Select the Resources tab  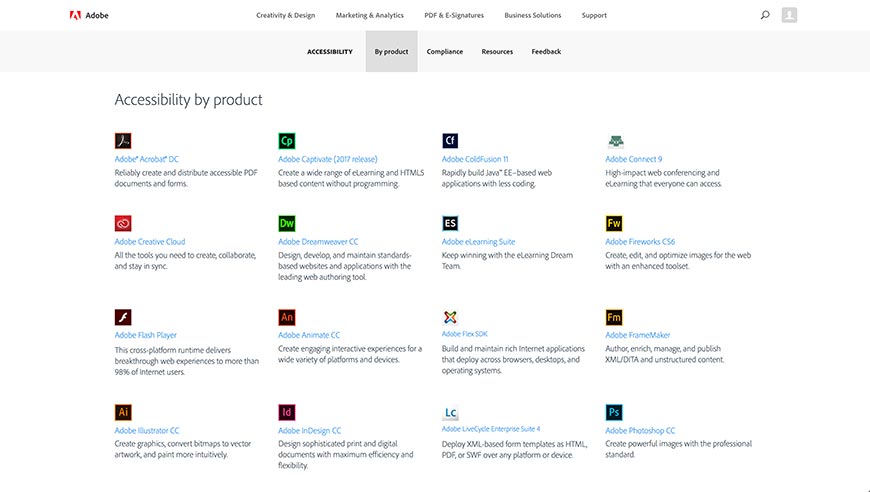point(497,52)
